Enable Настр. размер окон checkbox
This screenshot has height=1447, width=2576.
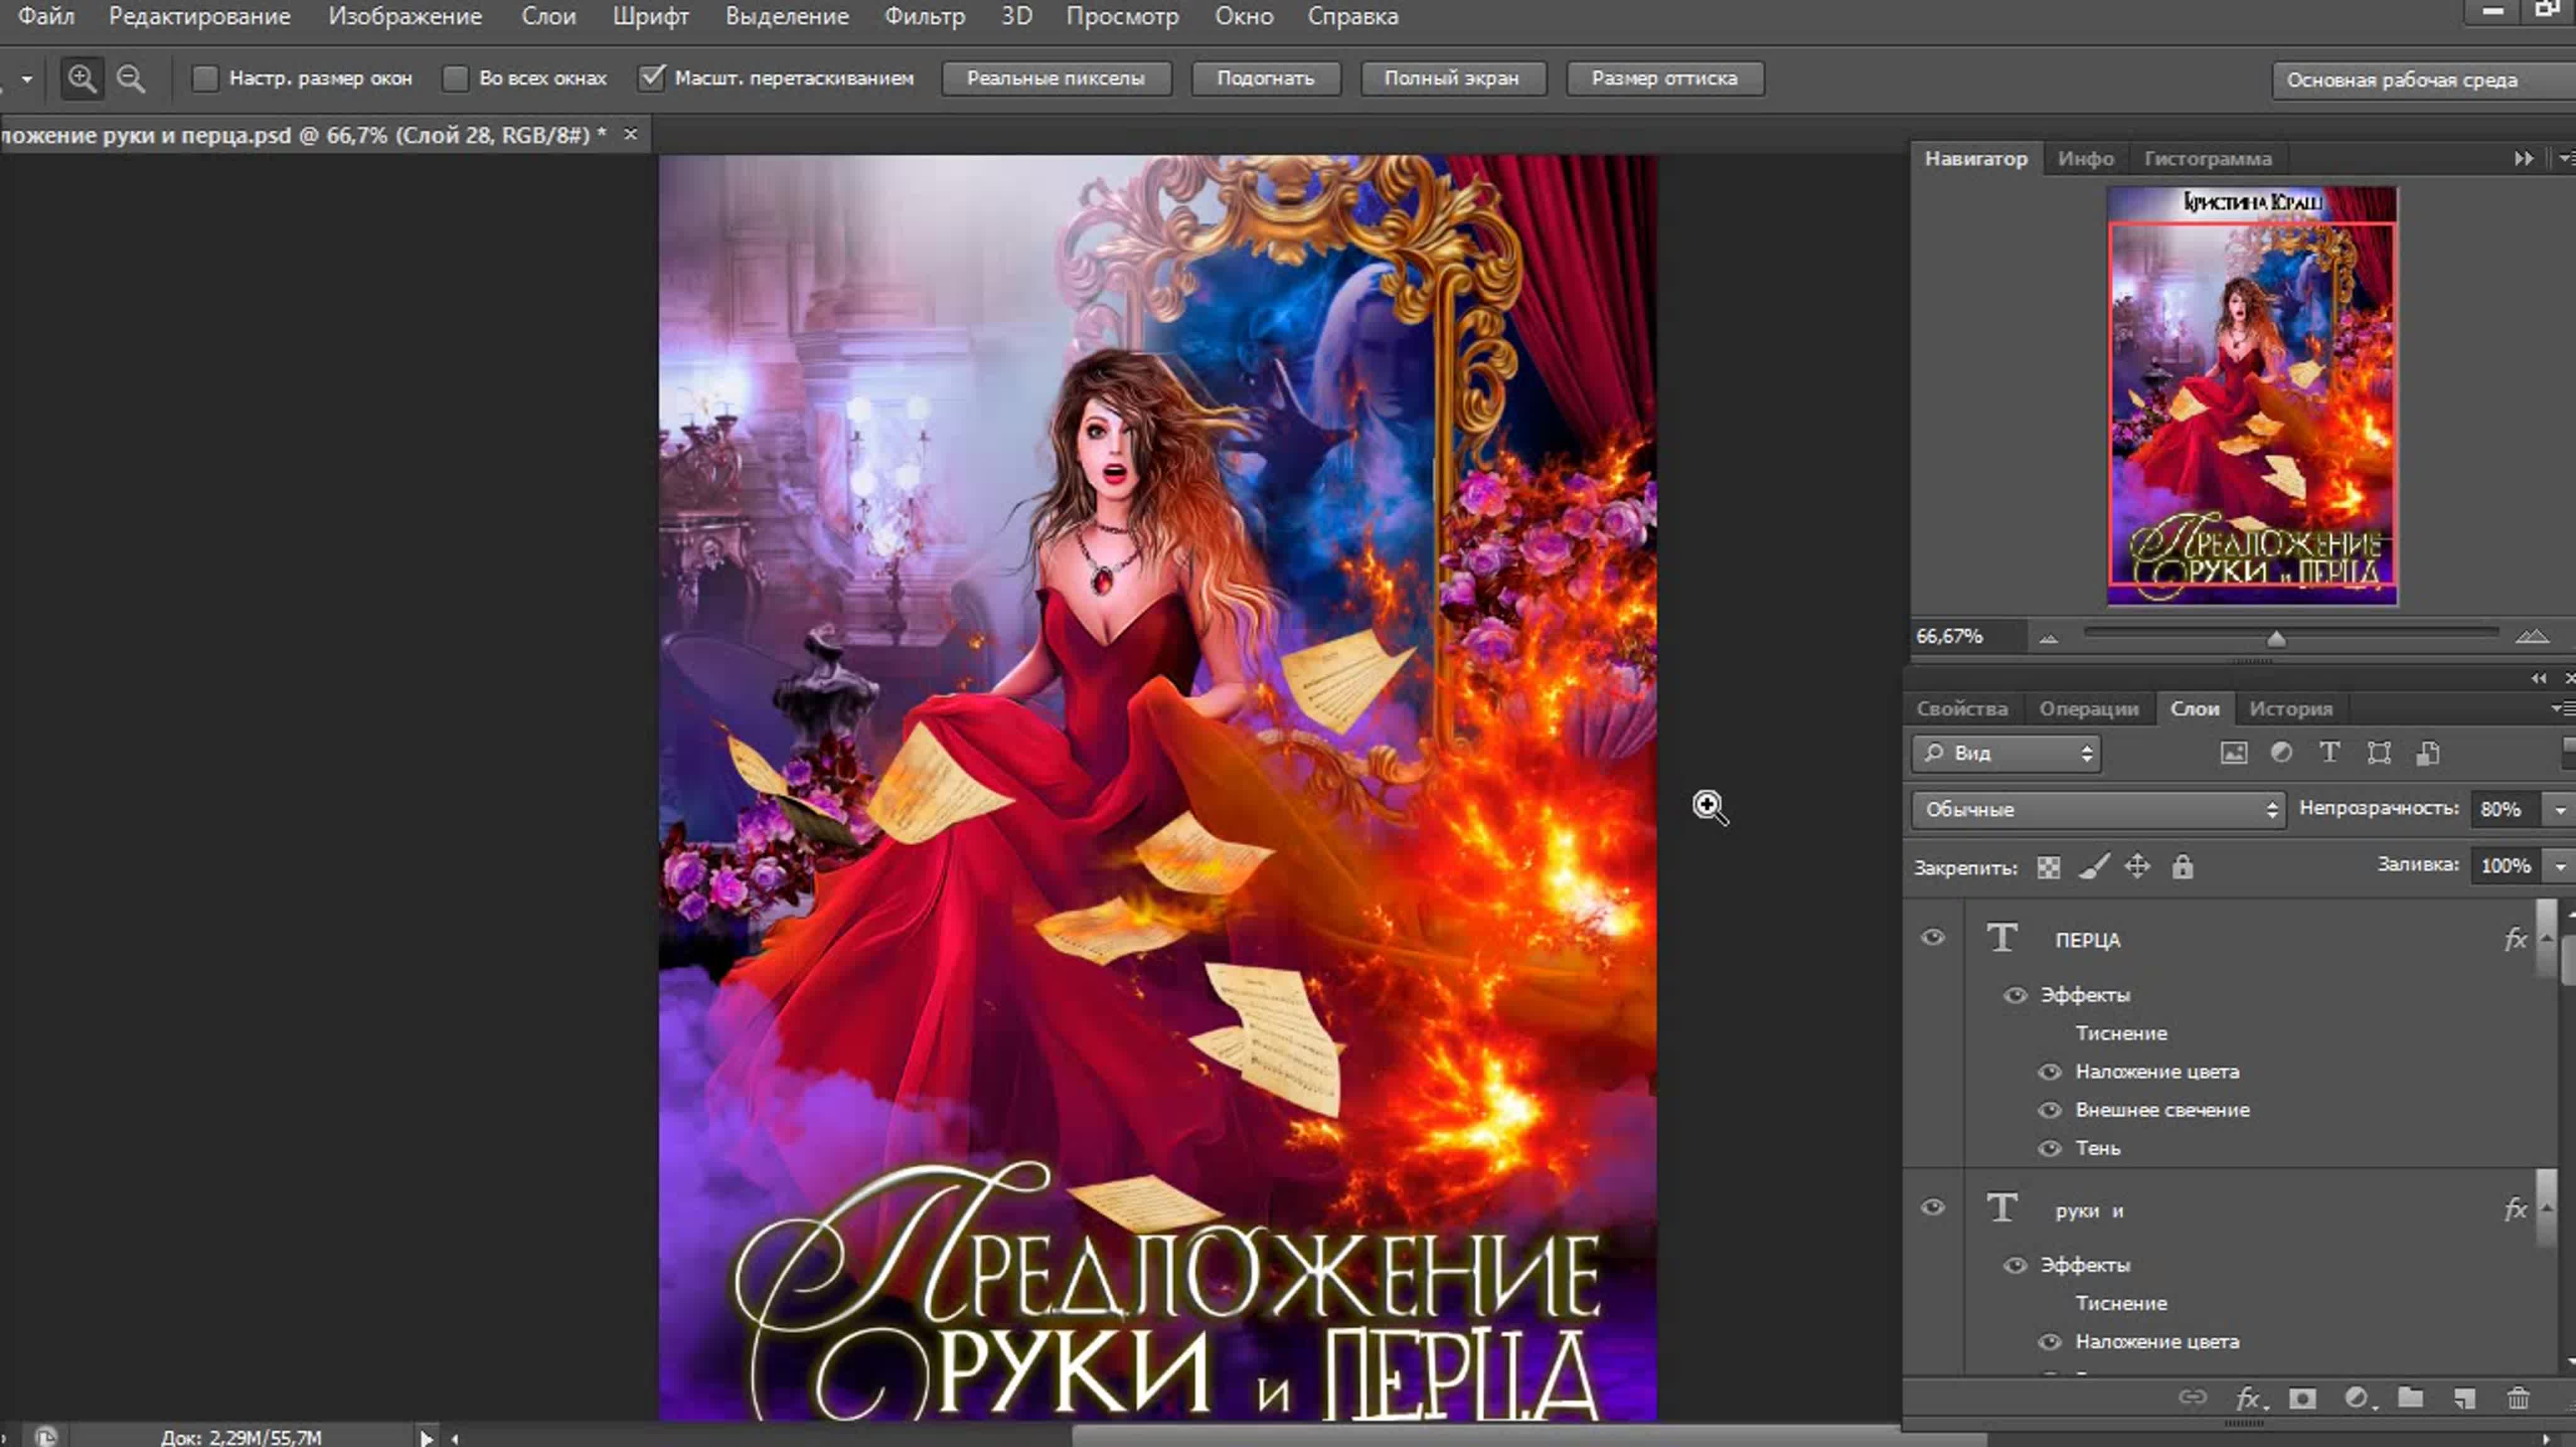(x=204, y=78)
